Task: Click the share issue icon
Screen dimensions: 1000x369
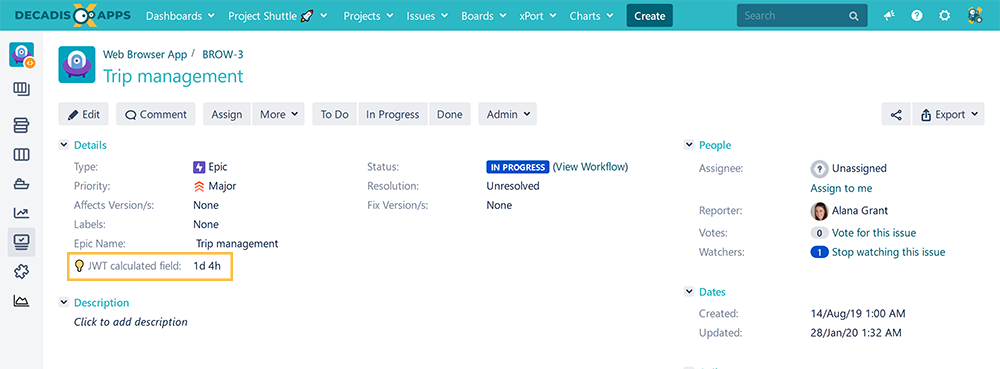Action: pos(896,115)
